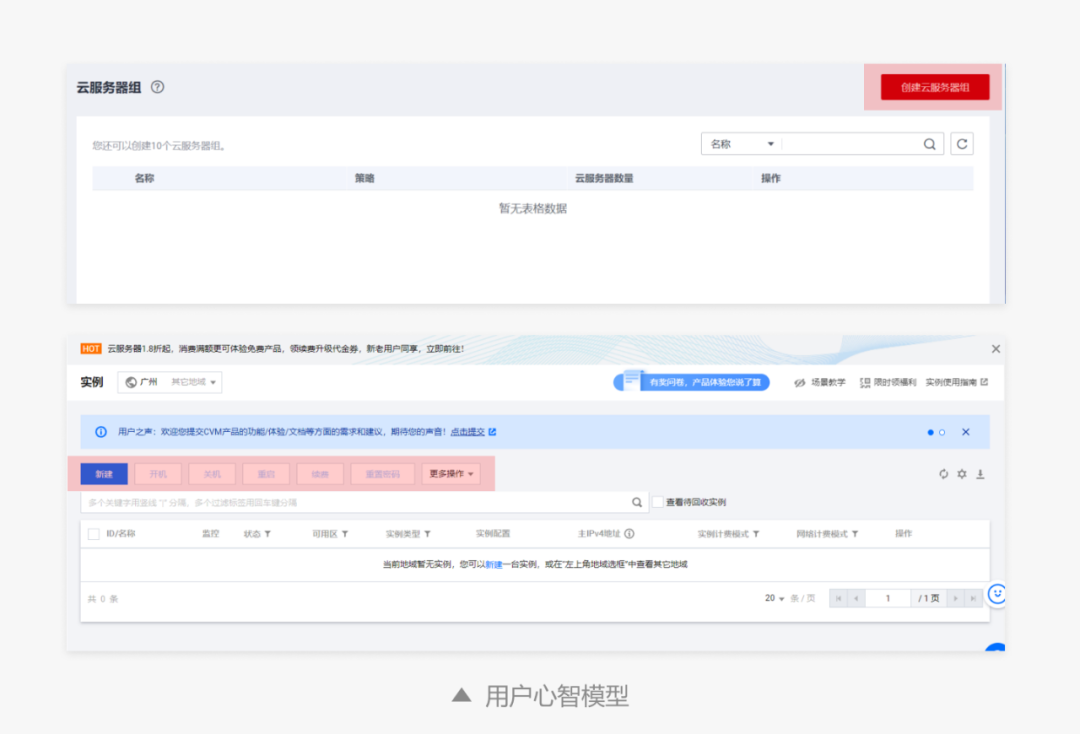Click the instance search magnifier icon
The width and height of the screenshot is (1080, 734).
tap(637, 503)
